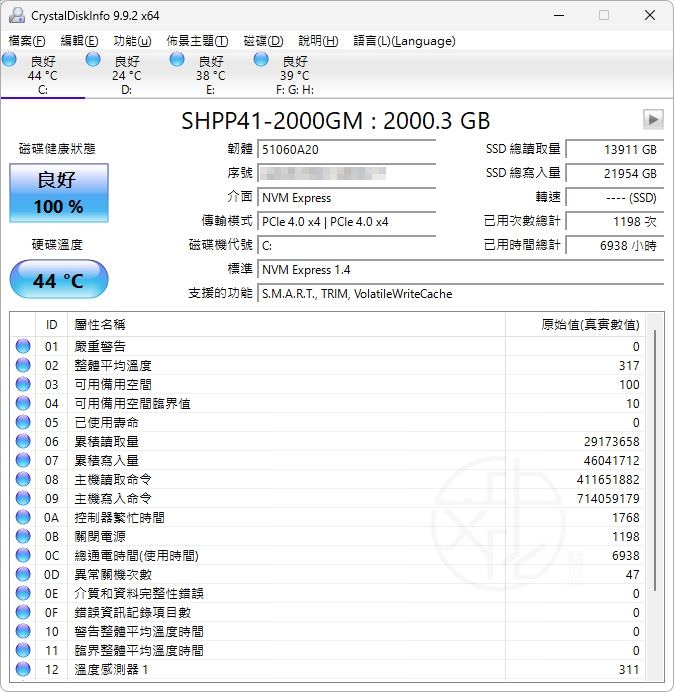Viewport: 674px width, 692px height.
Task: Open the 說明(H) menu
Action: (318, 41)
